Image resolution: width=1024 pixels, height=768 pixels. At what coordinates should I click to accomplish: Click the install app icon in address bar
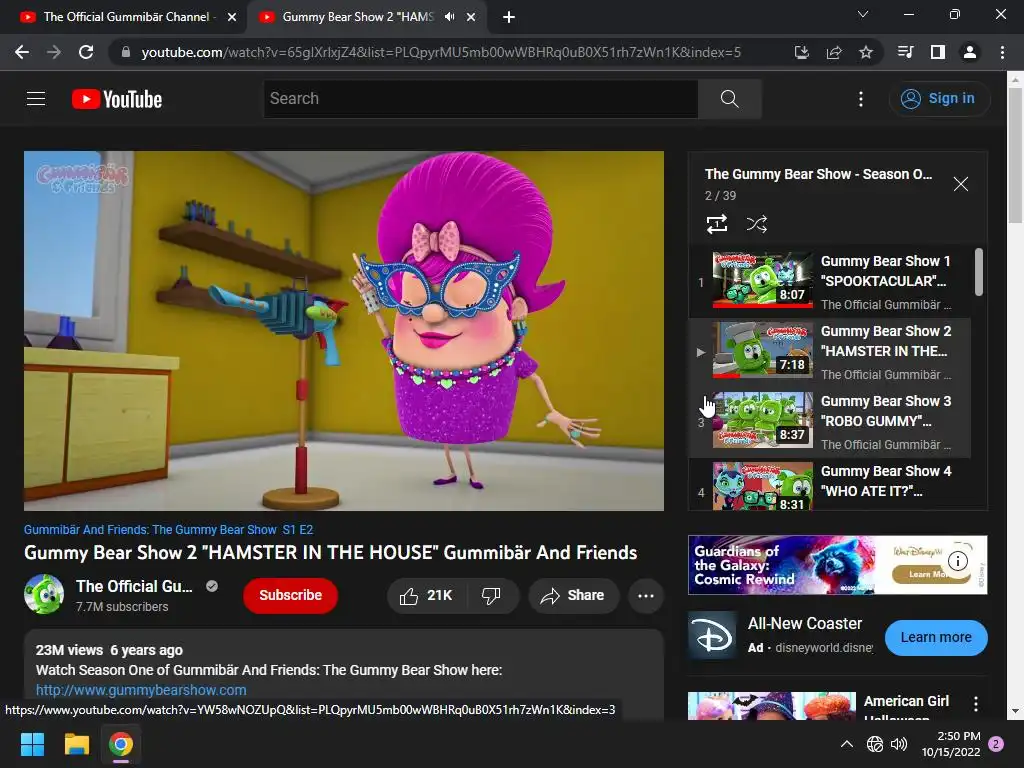click(x=801, y=52)
